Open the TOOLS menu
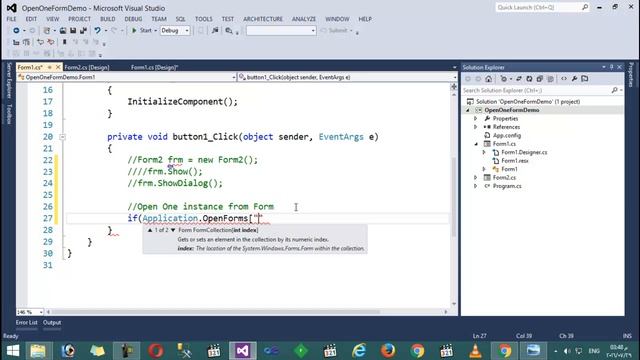 click(203, 19)
